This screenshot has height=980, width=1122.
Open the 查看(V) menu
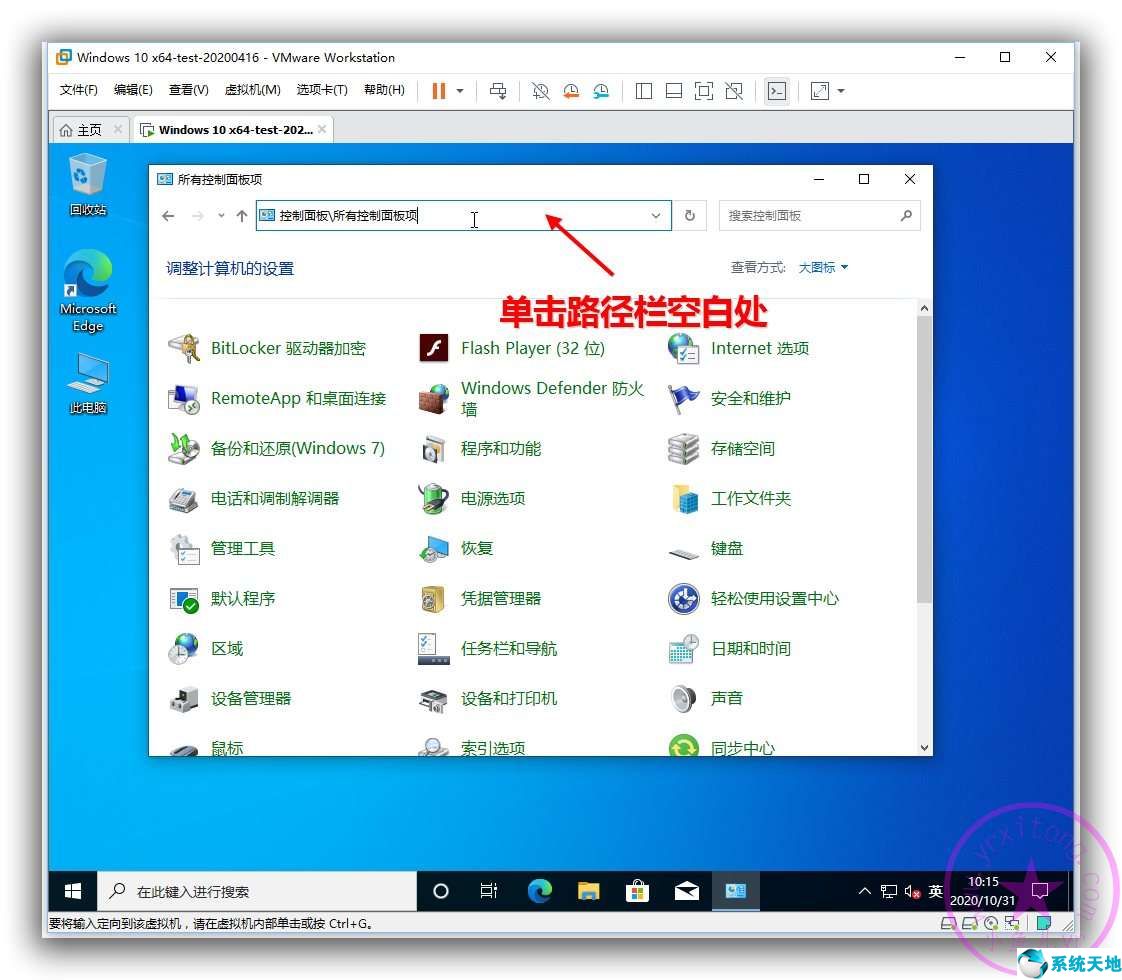(188, 89)
